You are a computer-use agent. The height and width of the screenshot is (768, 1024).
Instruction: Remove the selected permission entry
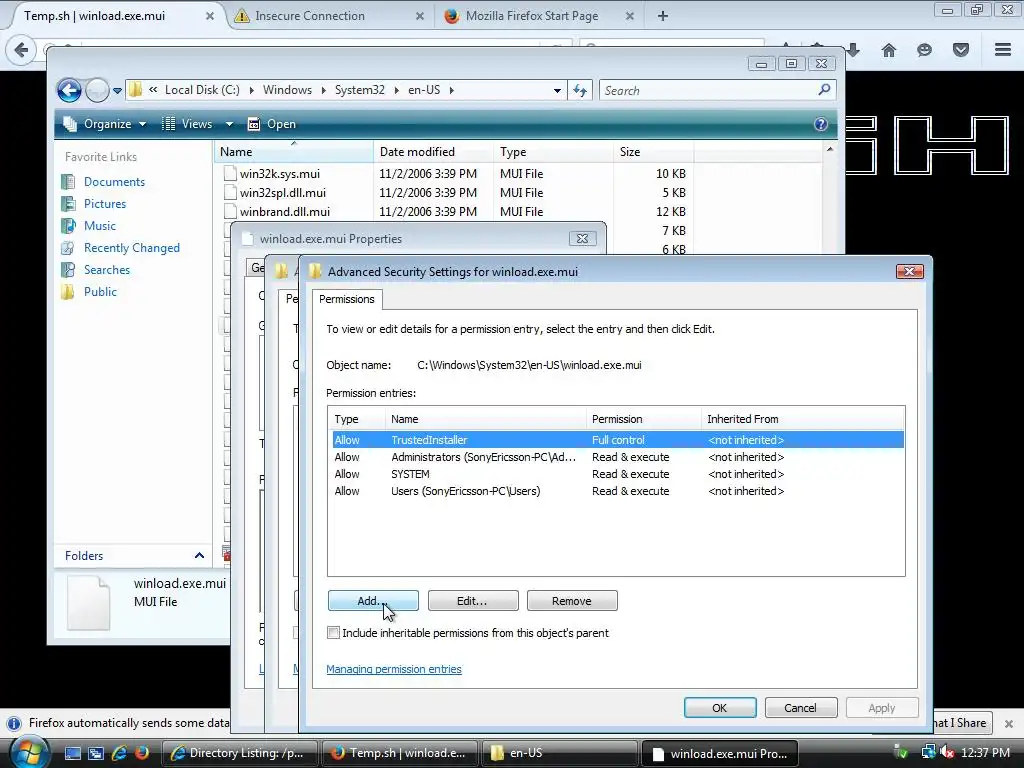tap(571, 601)
